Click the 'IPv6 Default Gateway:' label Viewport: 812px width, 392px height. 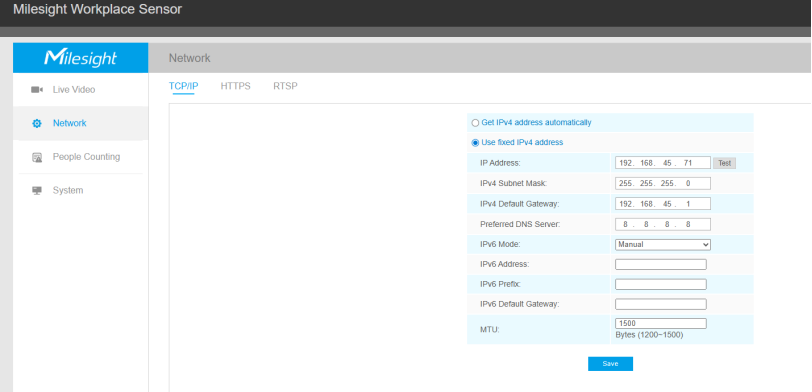[519, 304]
